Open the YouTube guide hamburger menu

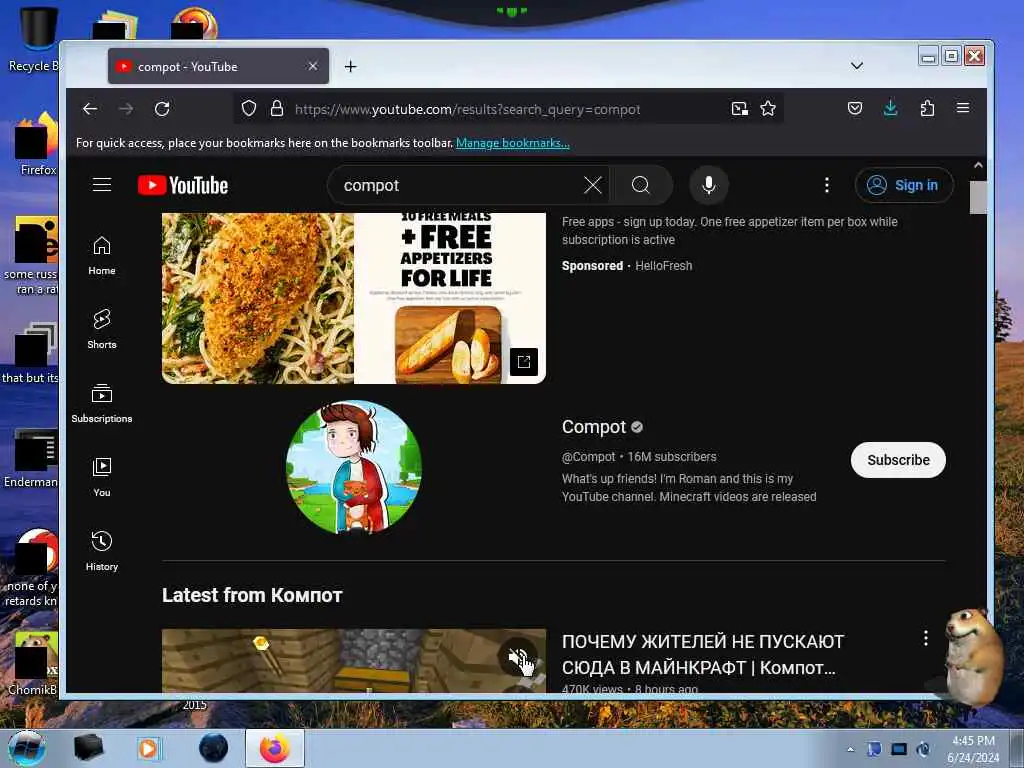pos(102,185)
